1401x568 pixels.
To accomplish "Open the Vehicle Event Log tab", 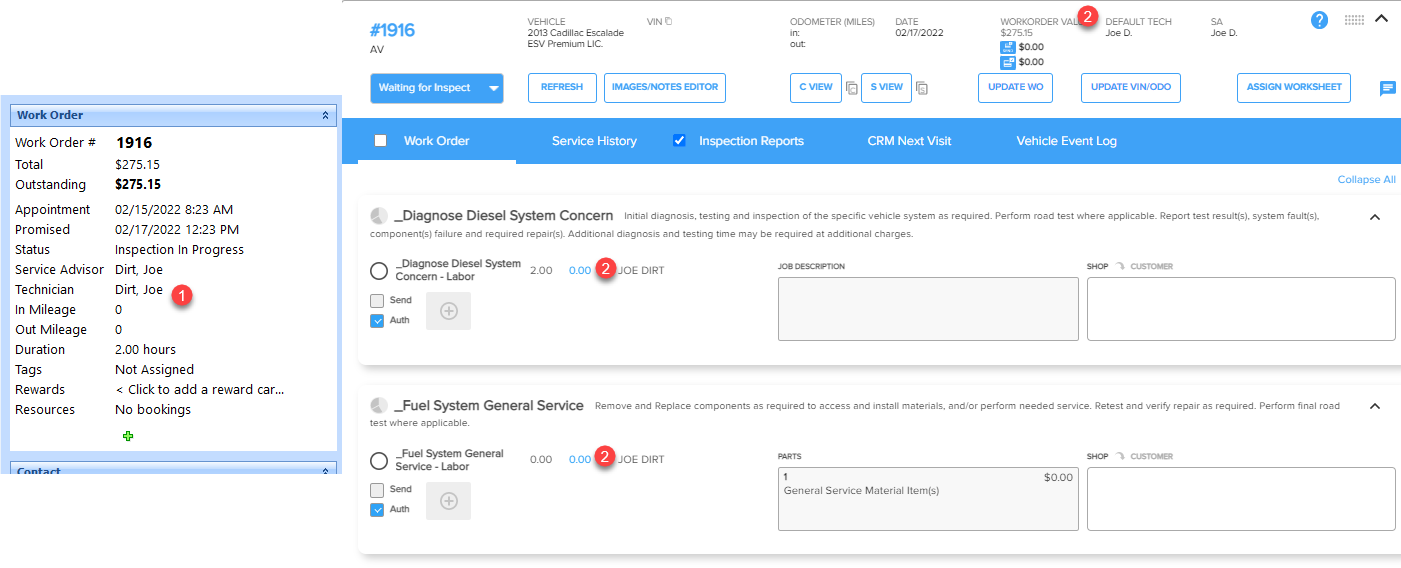I will 1067,141.
